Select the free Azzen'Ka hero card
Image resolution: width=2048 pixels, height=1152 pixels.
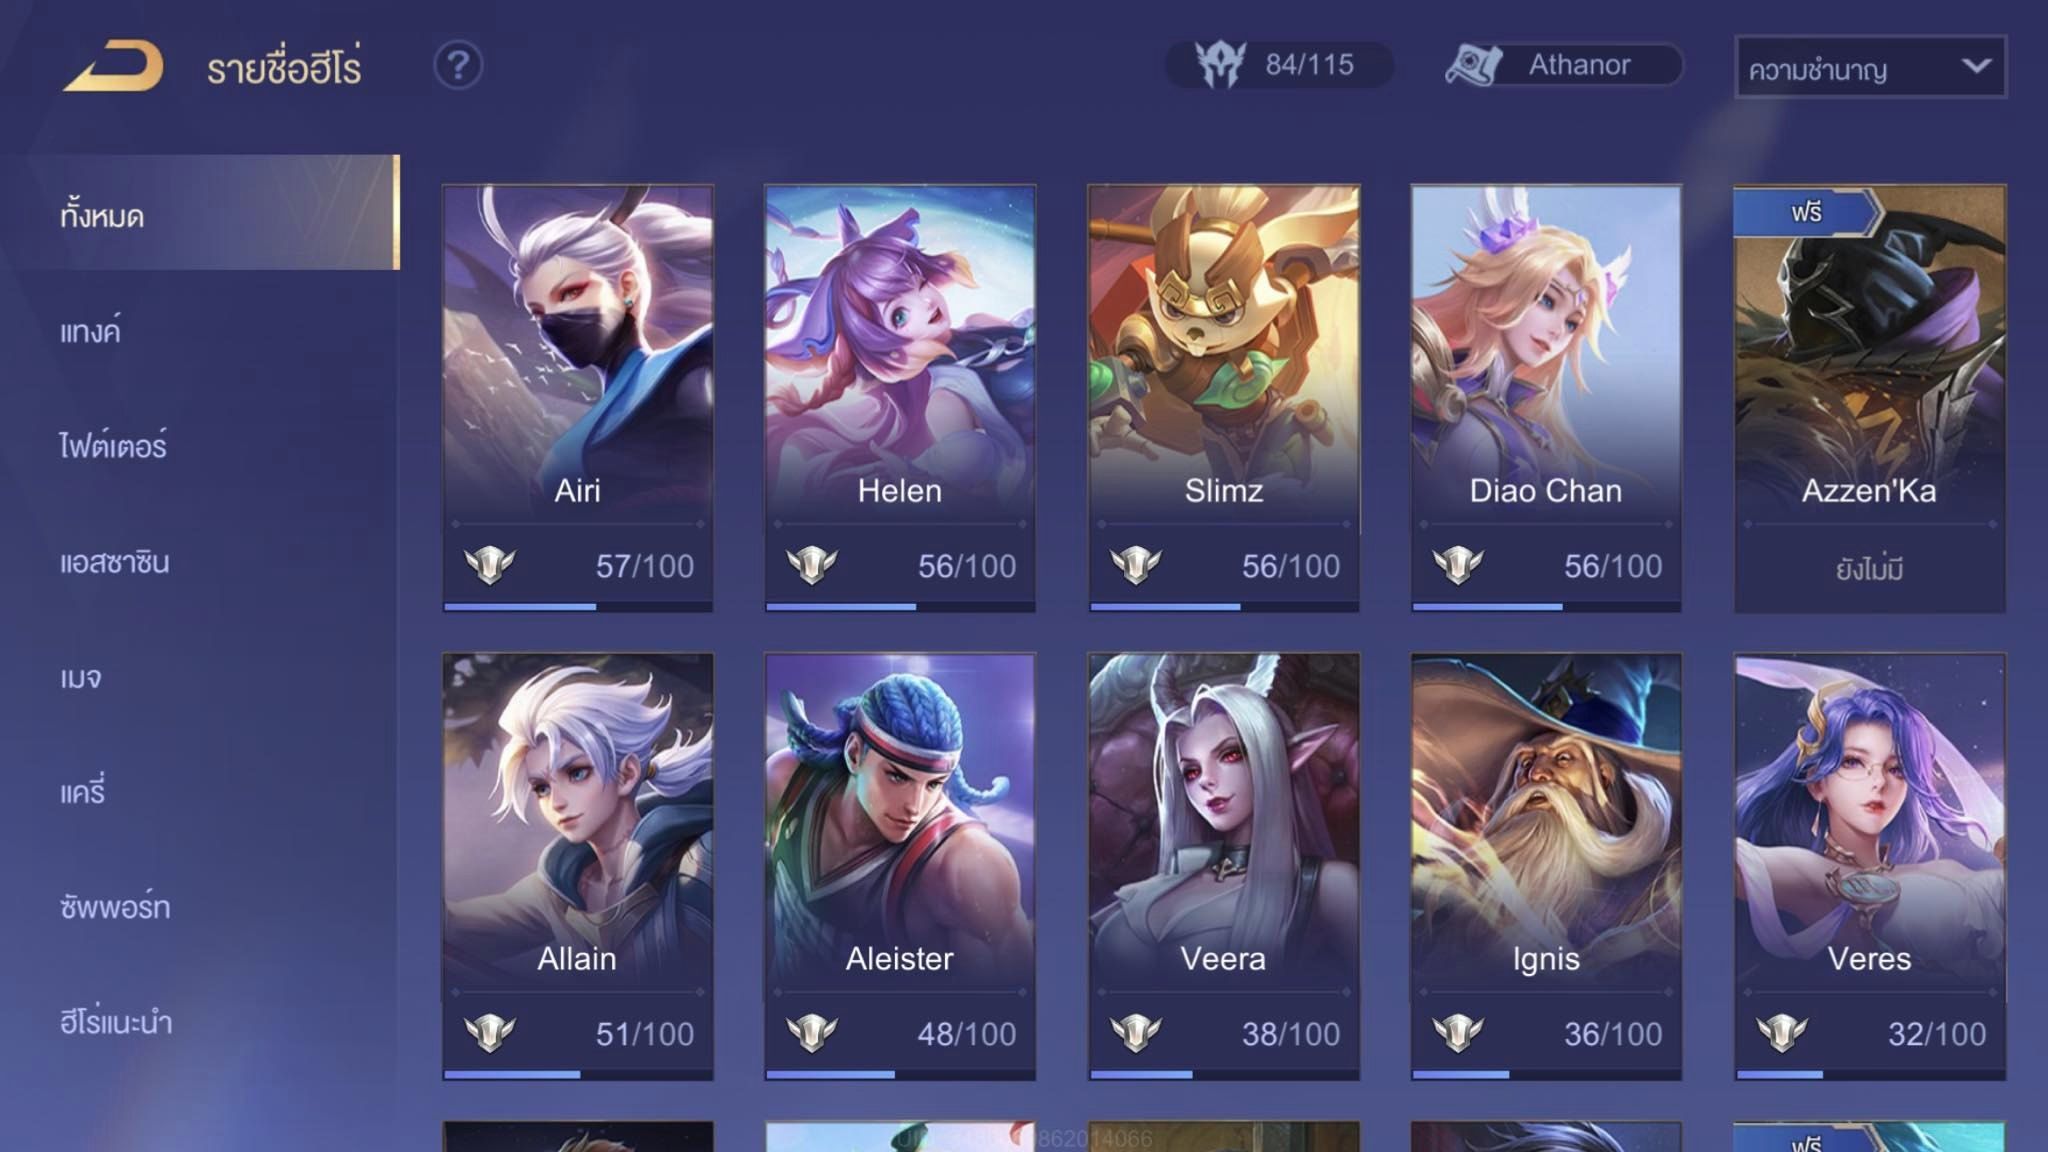pos(1869,398)
